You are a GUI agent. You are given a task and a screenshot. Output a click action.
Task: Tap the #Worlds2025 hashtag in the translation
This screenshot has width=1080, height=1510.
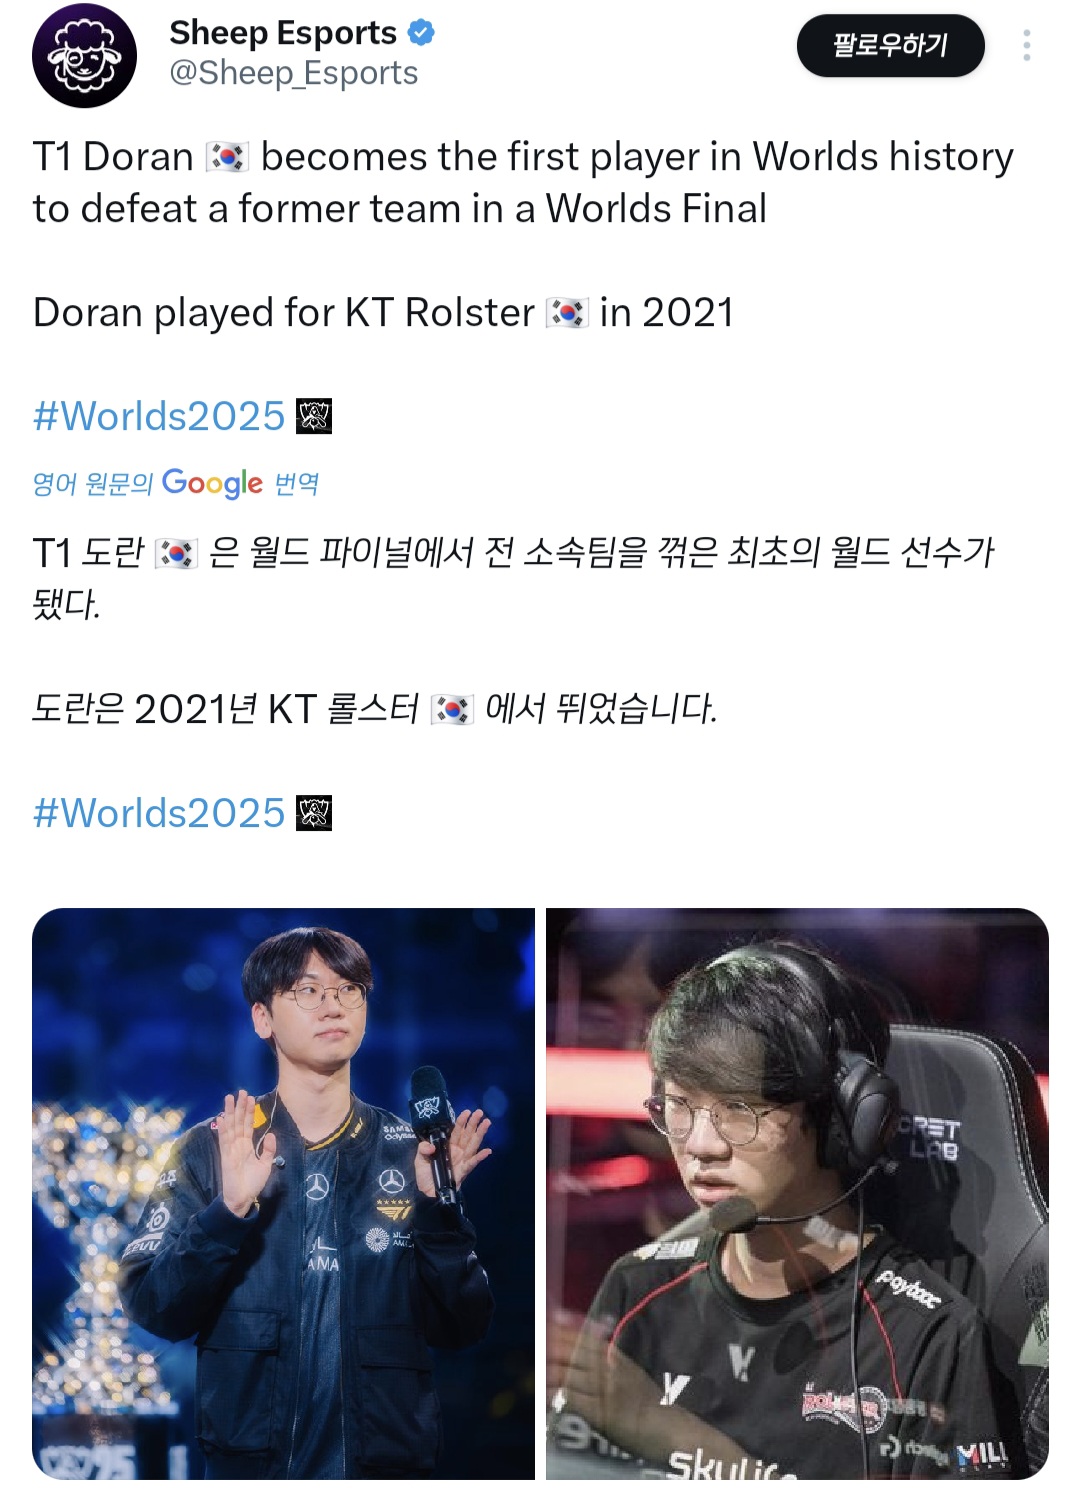point(159,813)
